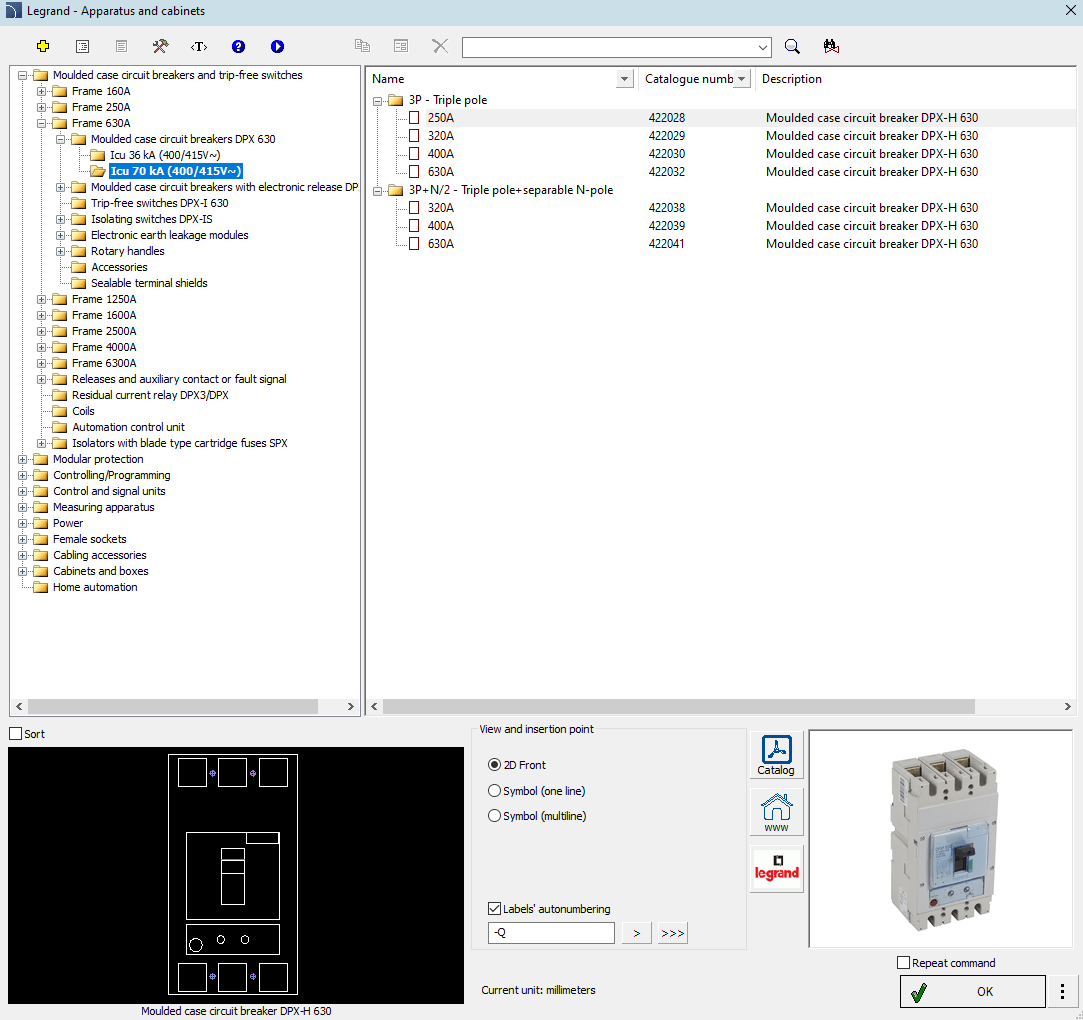Open the www home website icon
The image size is (1083, 1020).
click(x=776, y=811)
